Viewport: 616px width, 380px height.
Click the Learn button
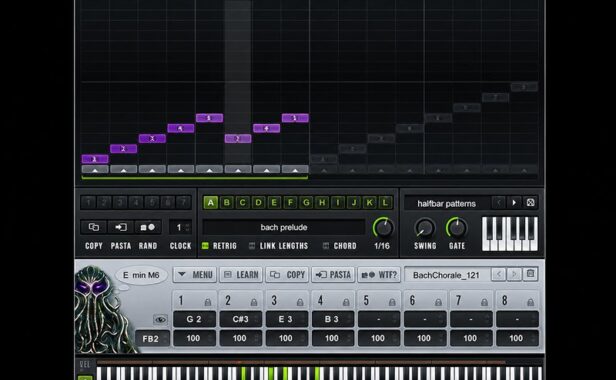point(241,274)
